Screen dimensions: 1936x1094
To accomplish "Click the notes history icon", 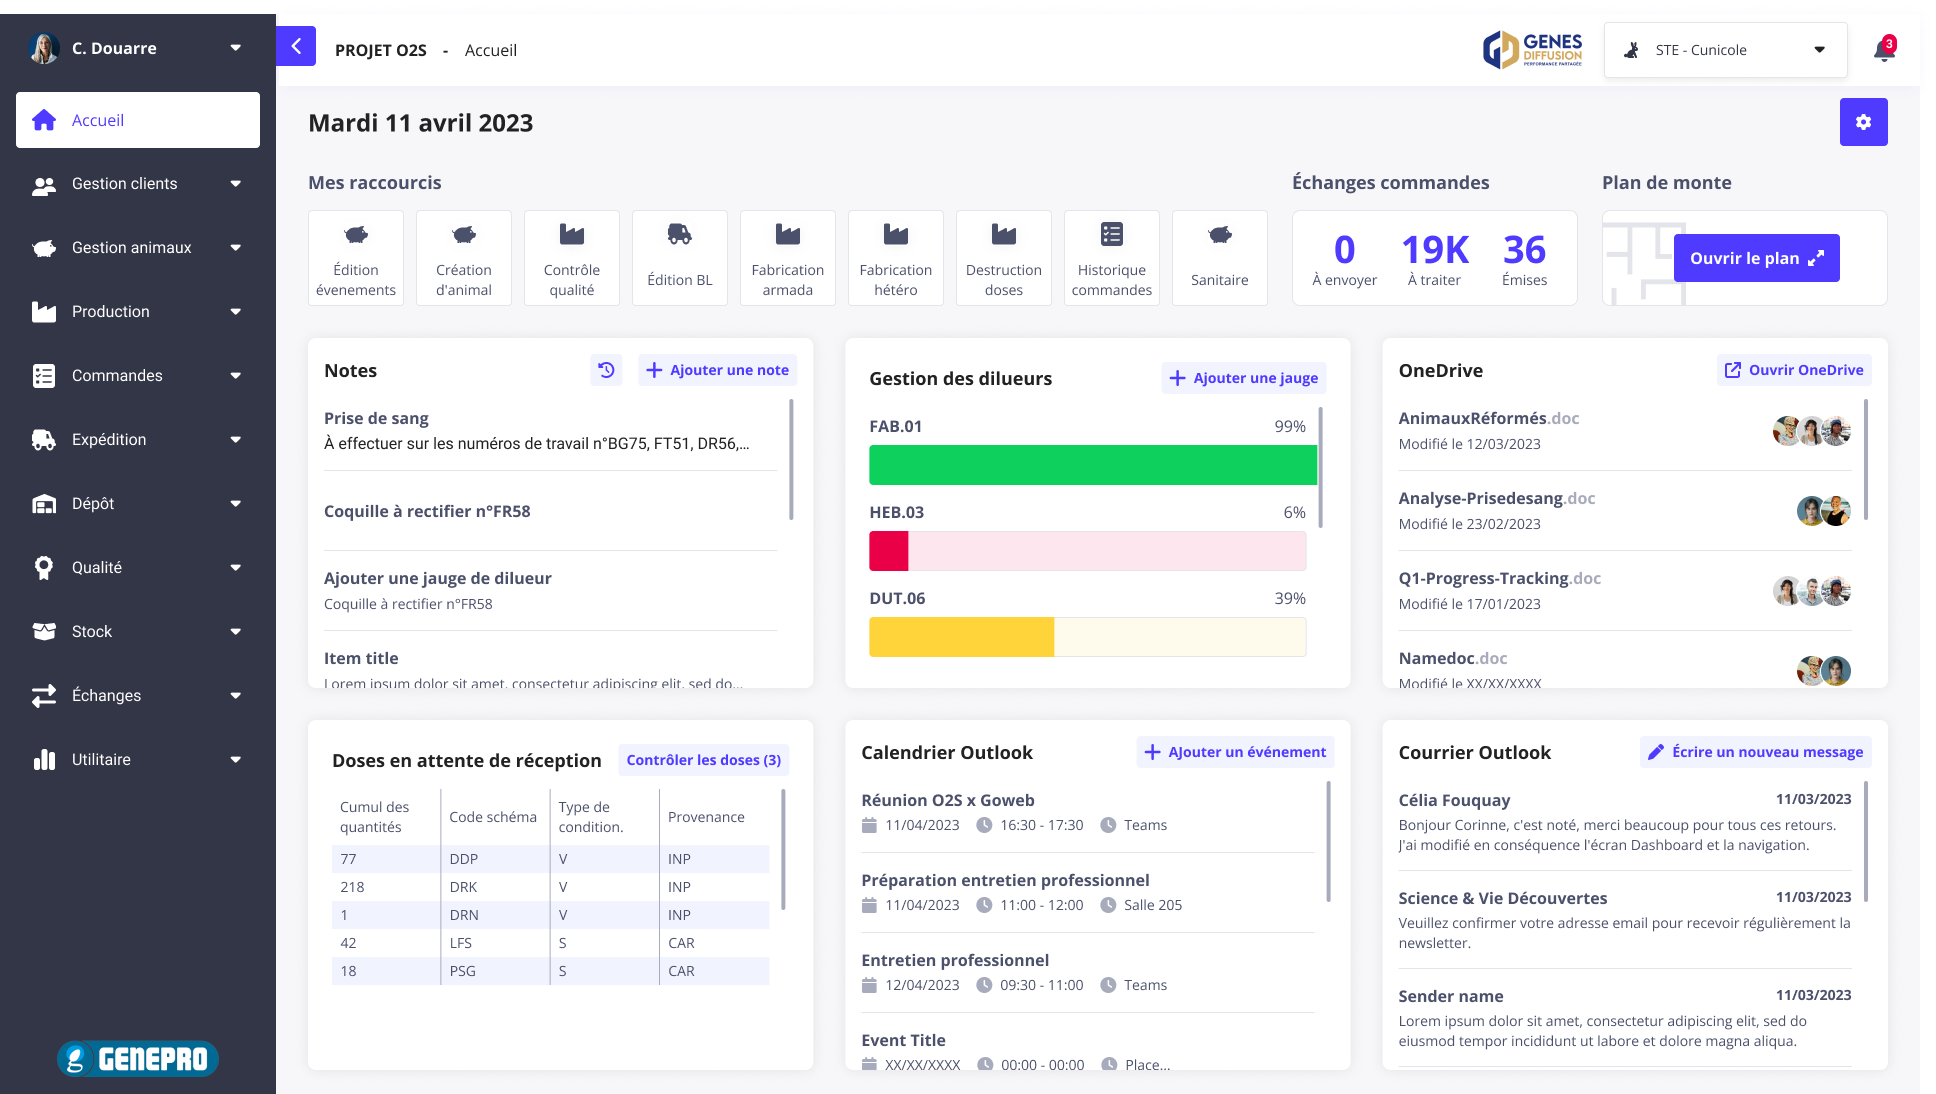I will point(606,370).
